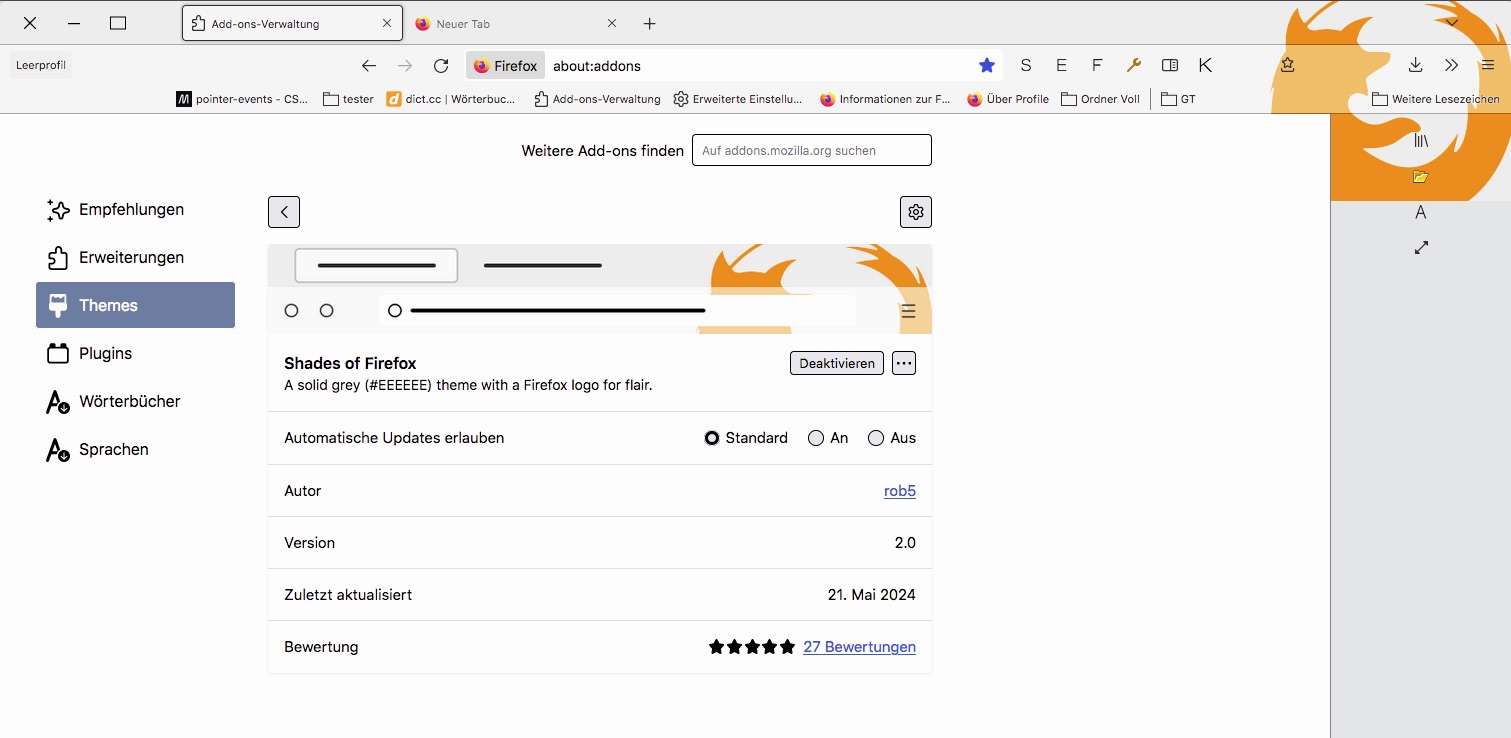Click the E toolbar button
Image resolution: width=1511 pixels, height=738 pixels.
click(x=1062, y=66)
